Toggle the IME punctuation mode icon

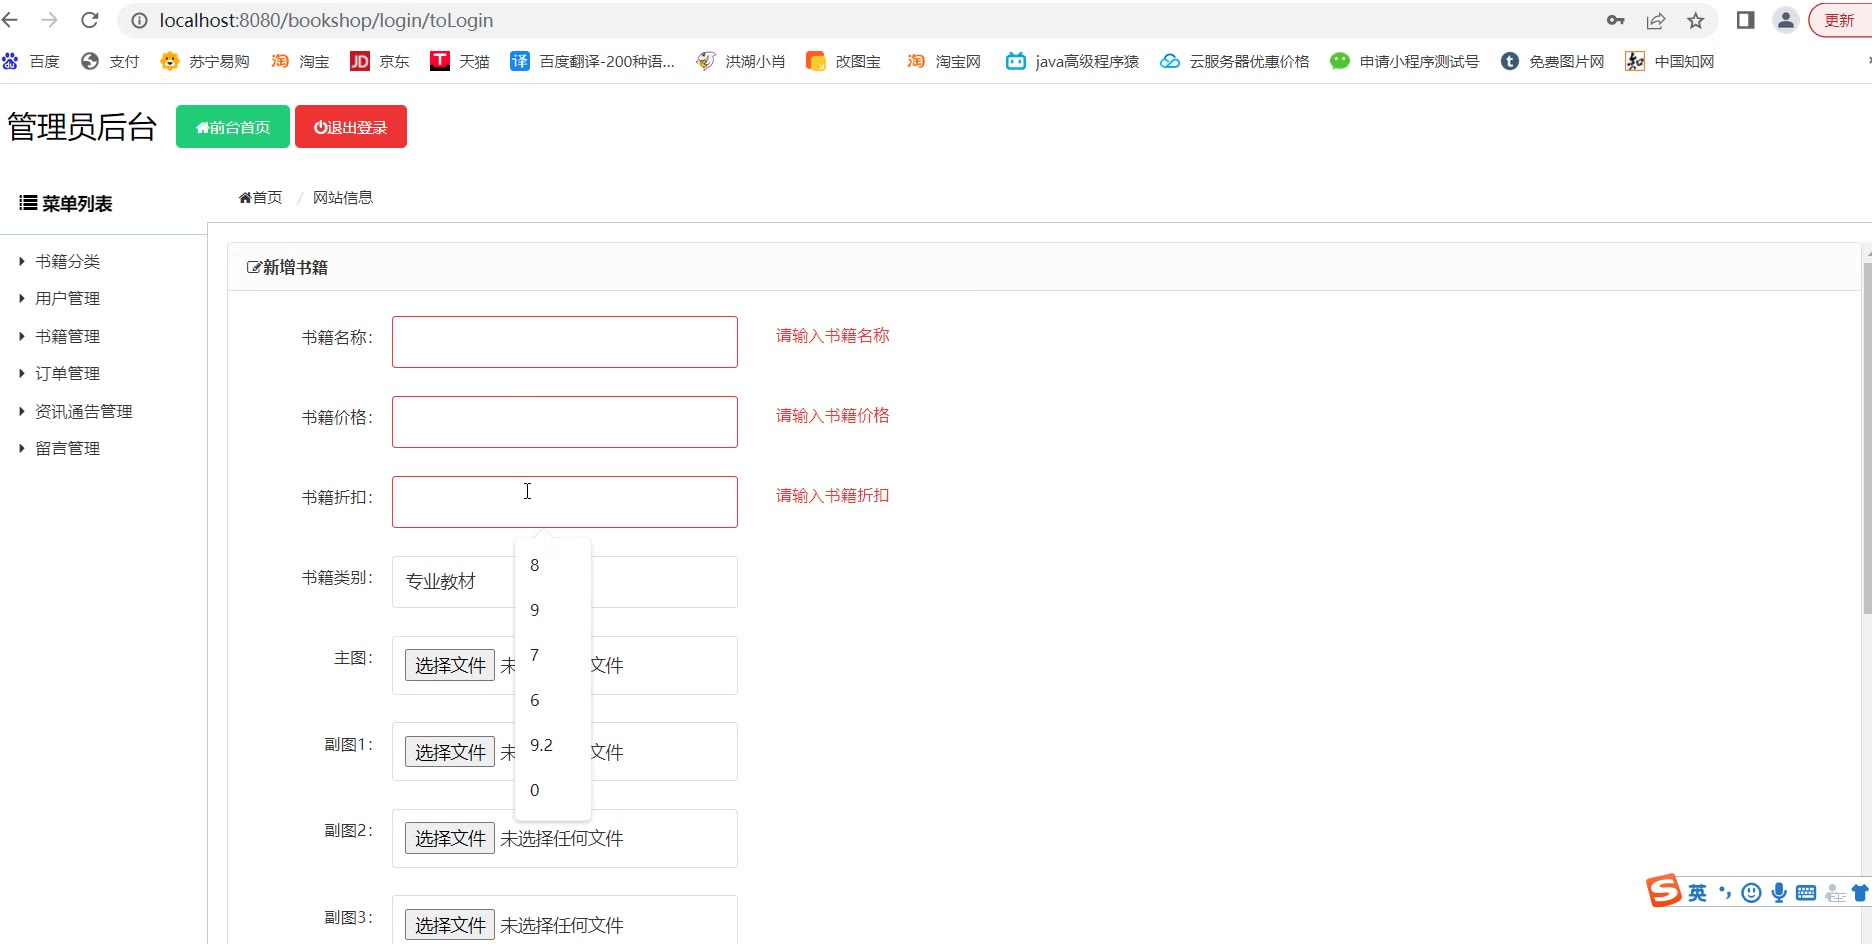(1725, 893)
